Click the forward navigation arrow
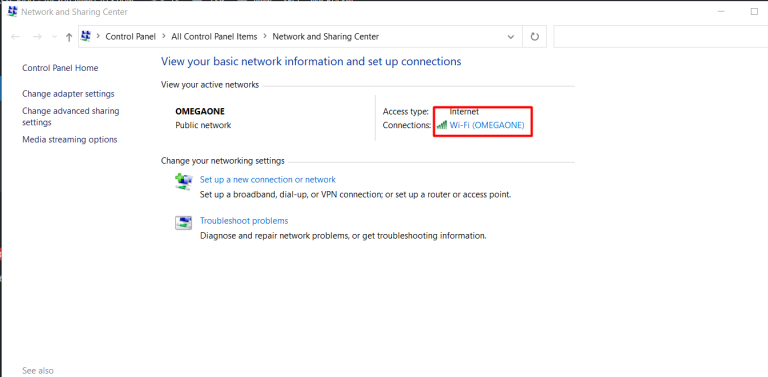This screenshot has height=377, width=768. [x=37, y=37]
